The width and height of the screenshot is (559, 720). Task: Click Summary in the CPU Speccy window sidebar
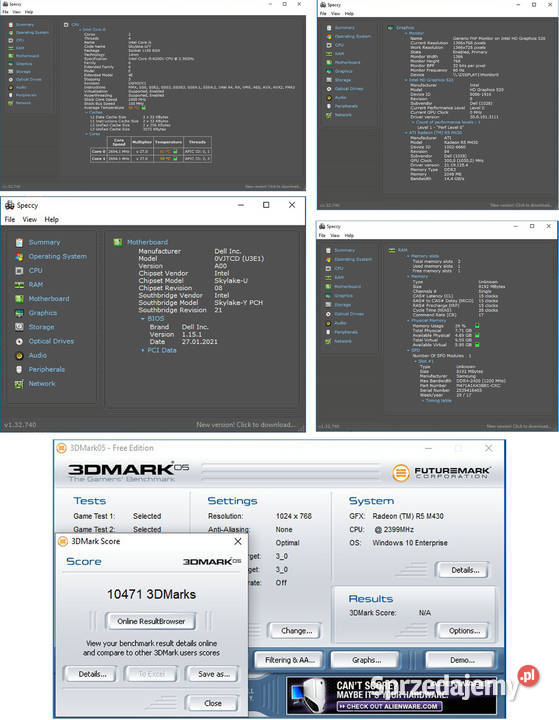pyautogui.click(x=25, y=25)
